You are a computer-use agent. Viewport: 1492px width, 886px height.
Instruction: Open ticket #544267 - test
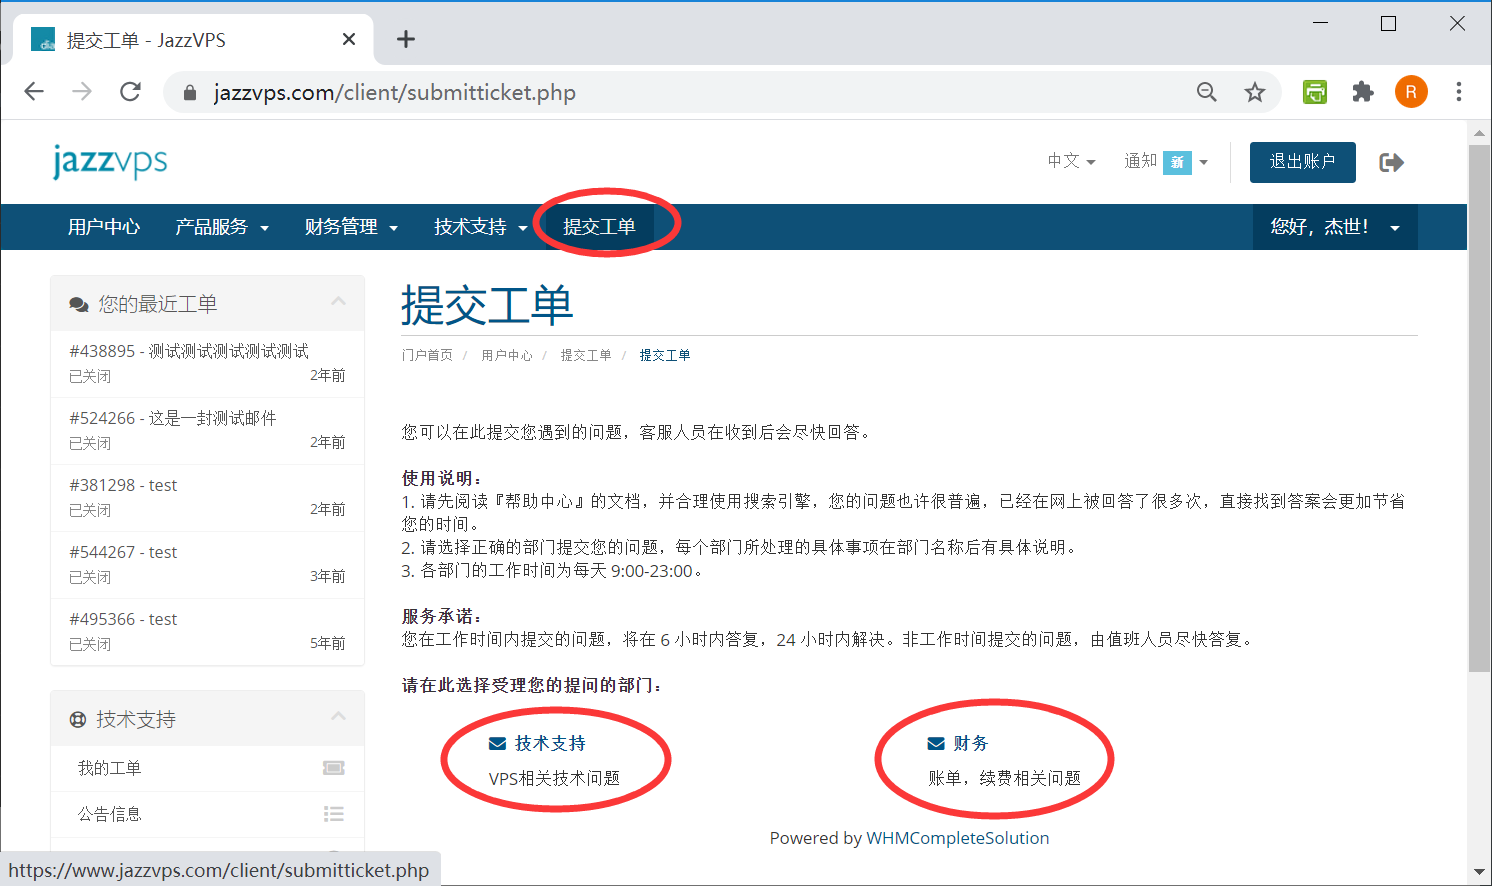[207, 564]
